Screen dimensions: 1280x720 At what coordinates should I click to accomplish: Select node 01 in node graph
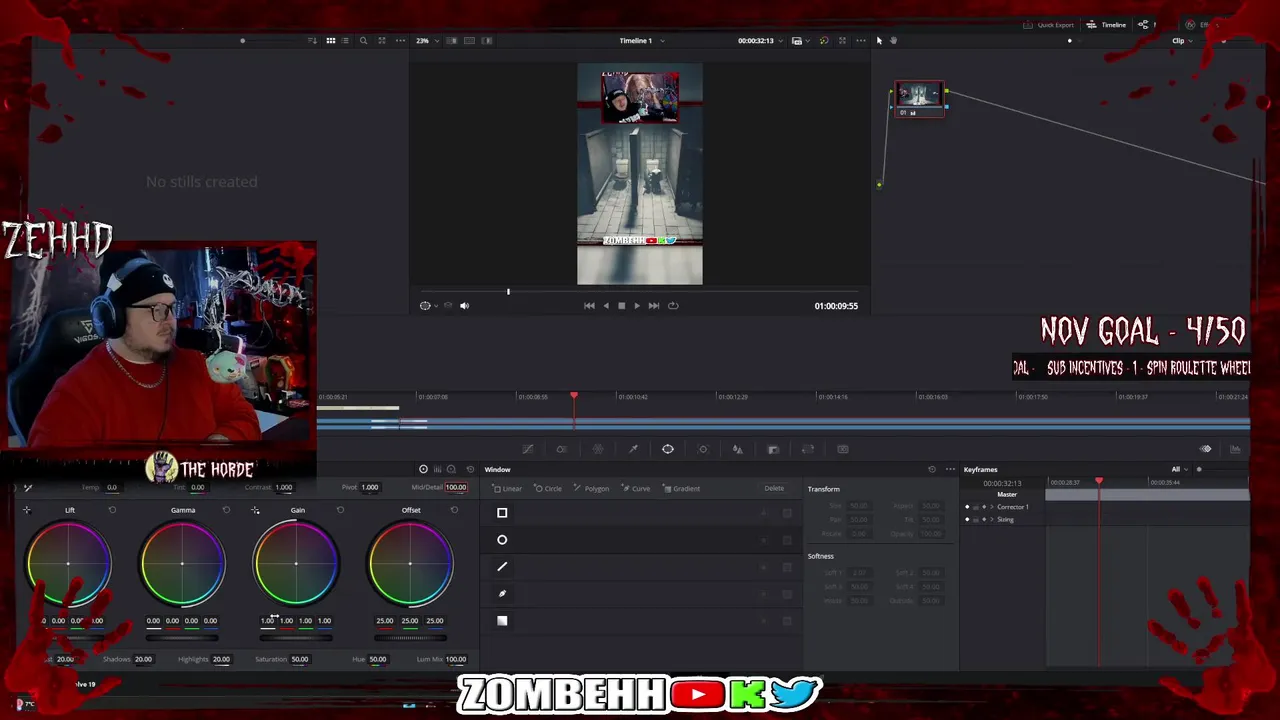click(919, 99)
